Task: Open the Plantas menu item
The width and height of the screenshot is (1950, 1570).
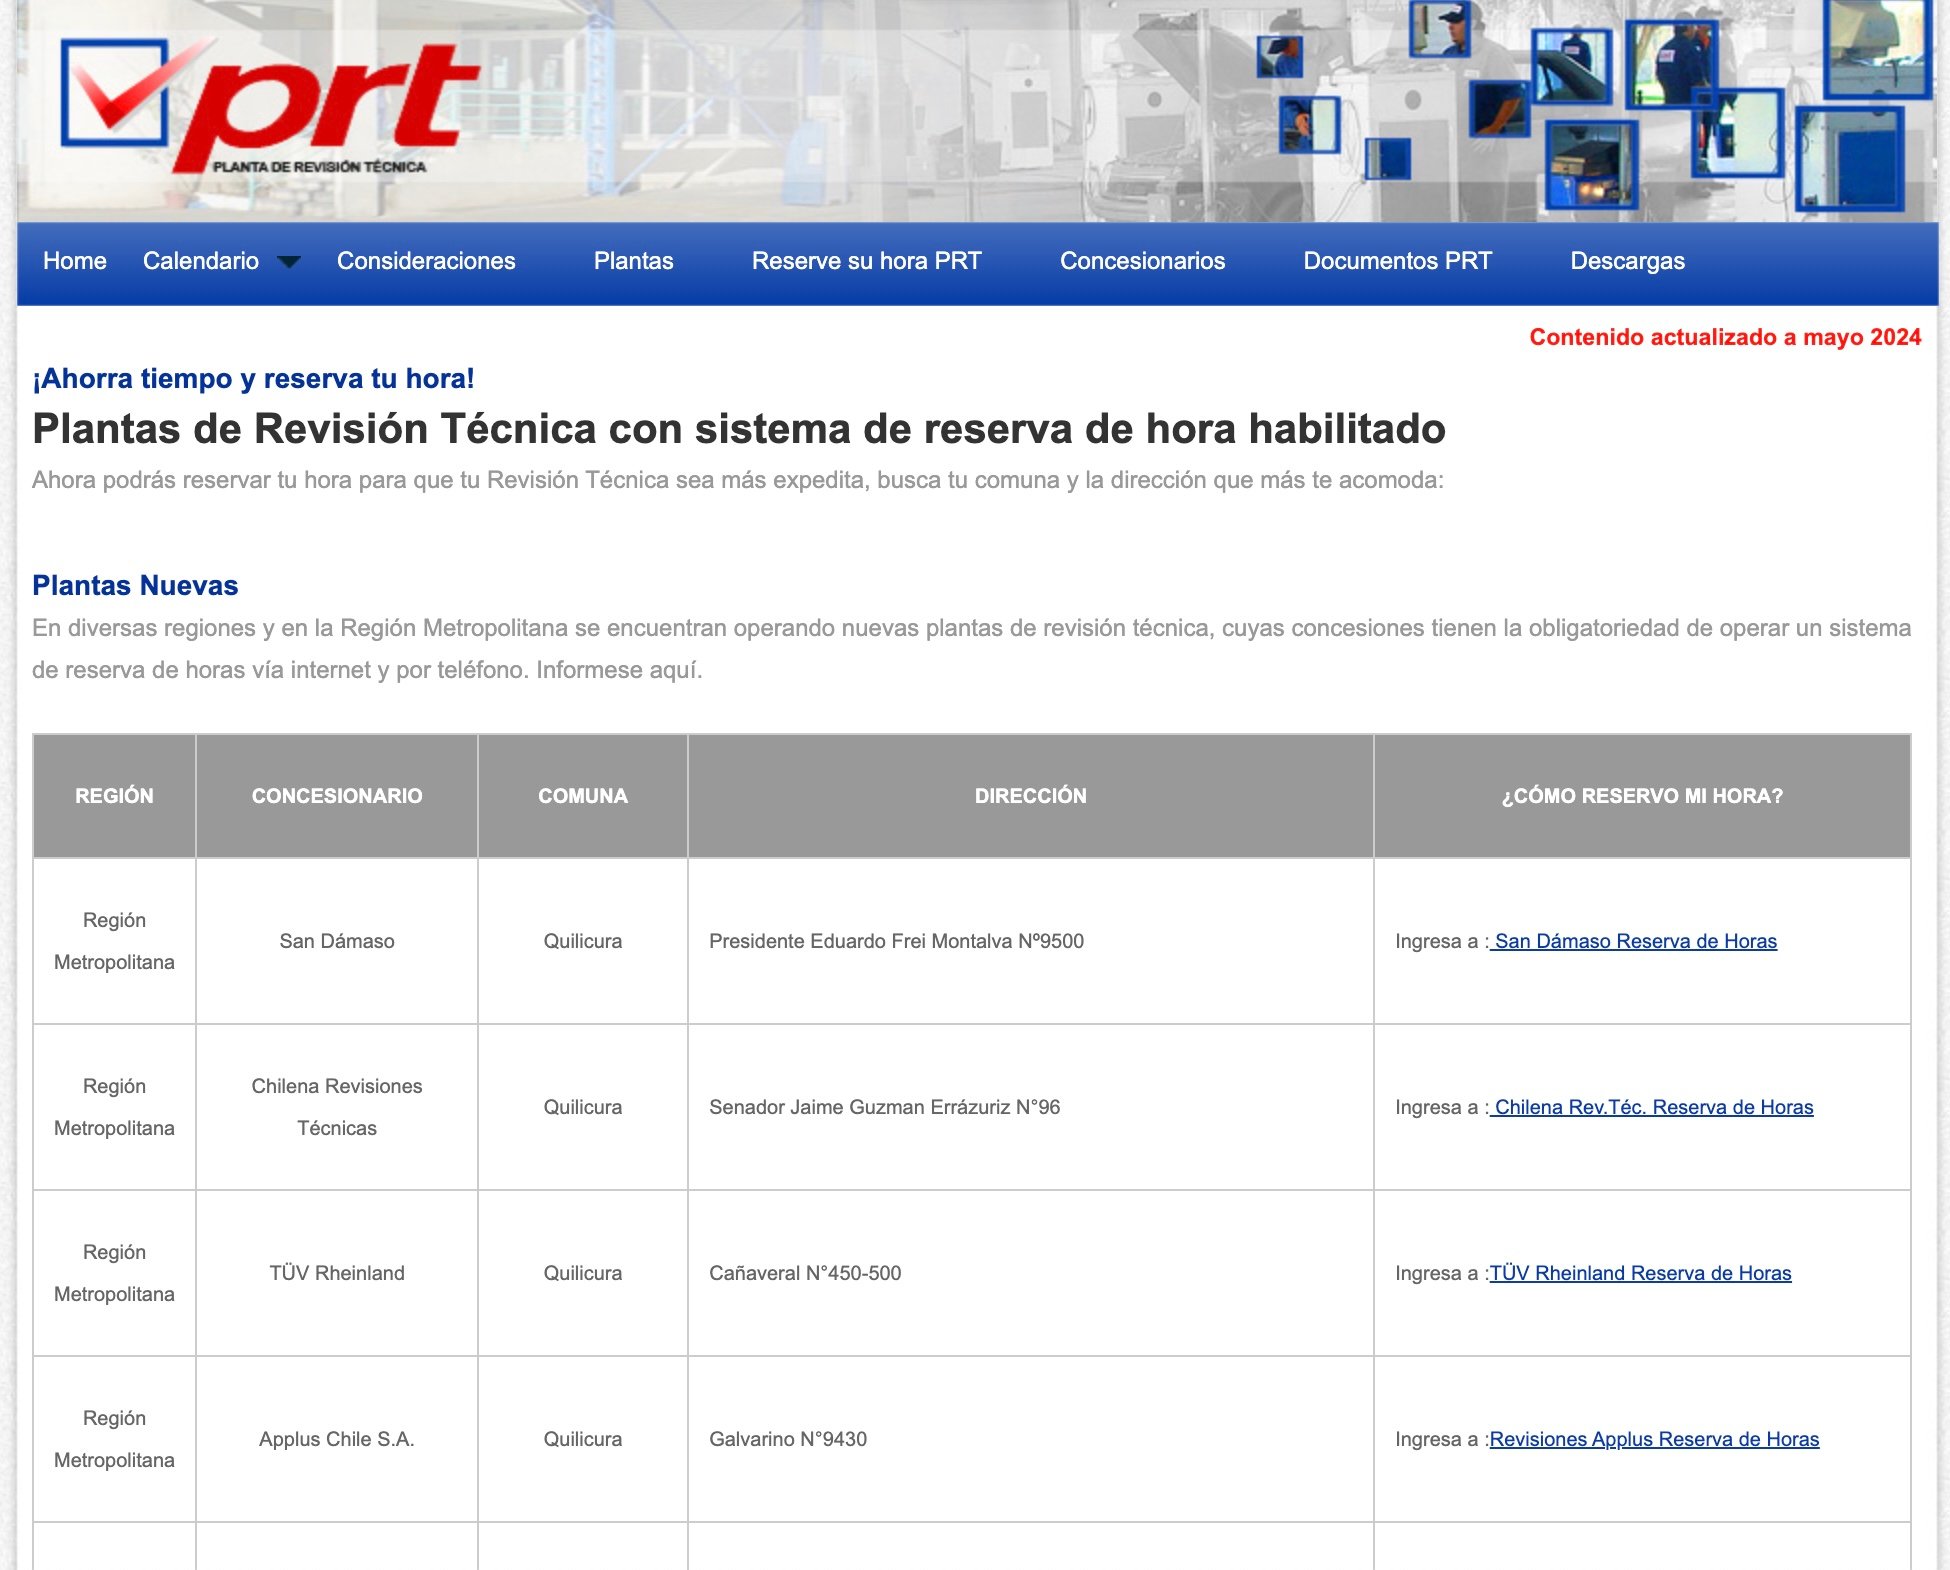Action: [634, 261]
